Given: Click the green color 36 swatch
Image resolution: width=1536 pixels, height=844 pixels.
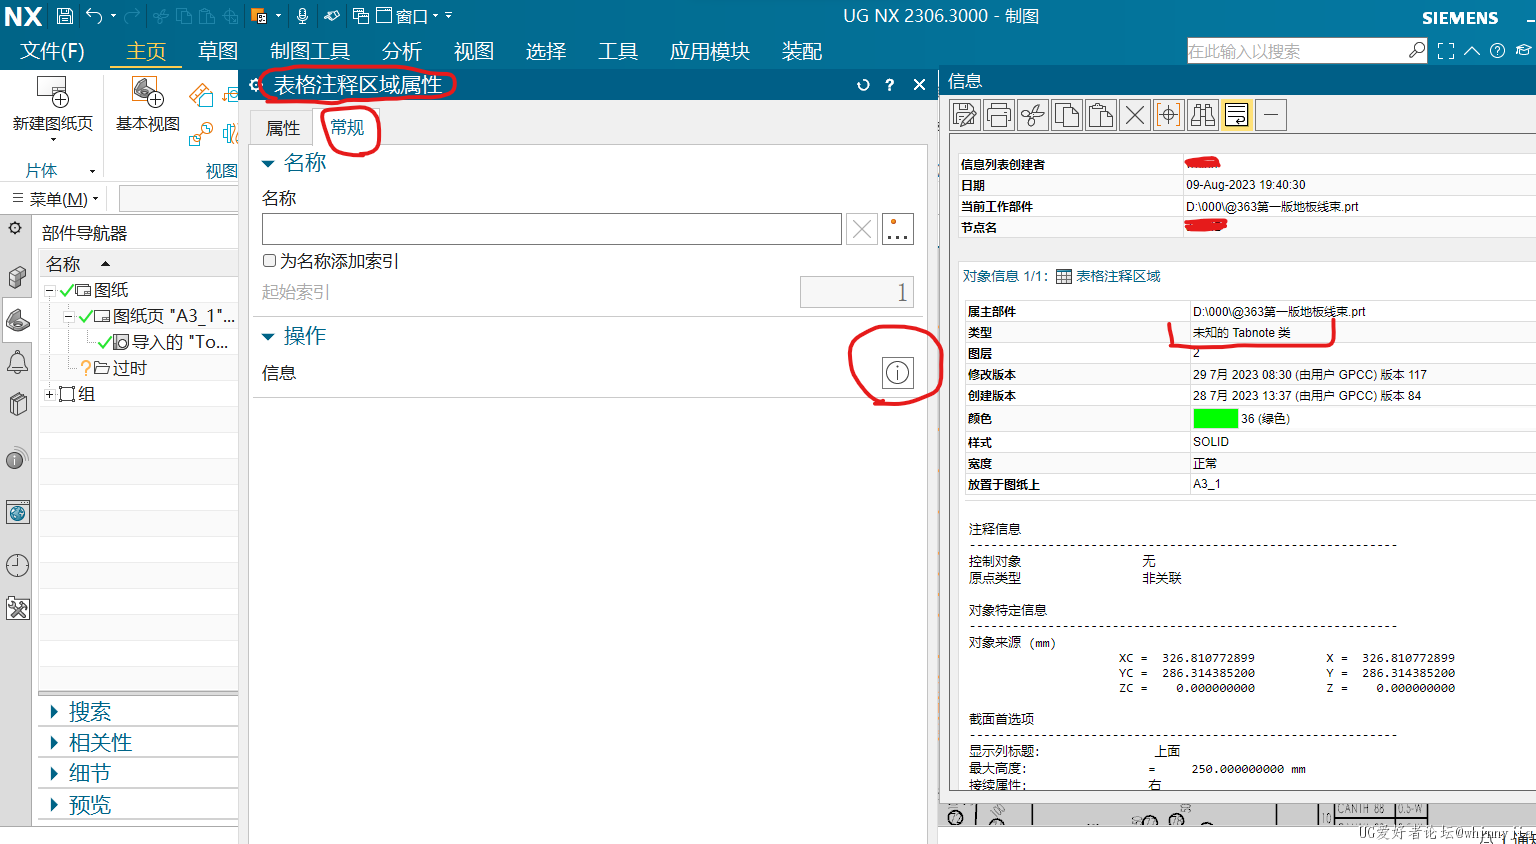Looking at the screenshot, I should pyautogui.click(x=1215, y=419).
